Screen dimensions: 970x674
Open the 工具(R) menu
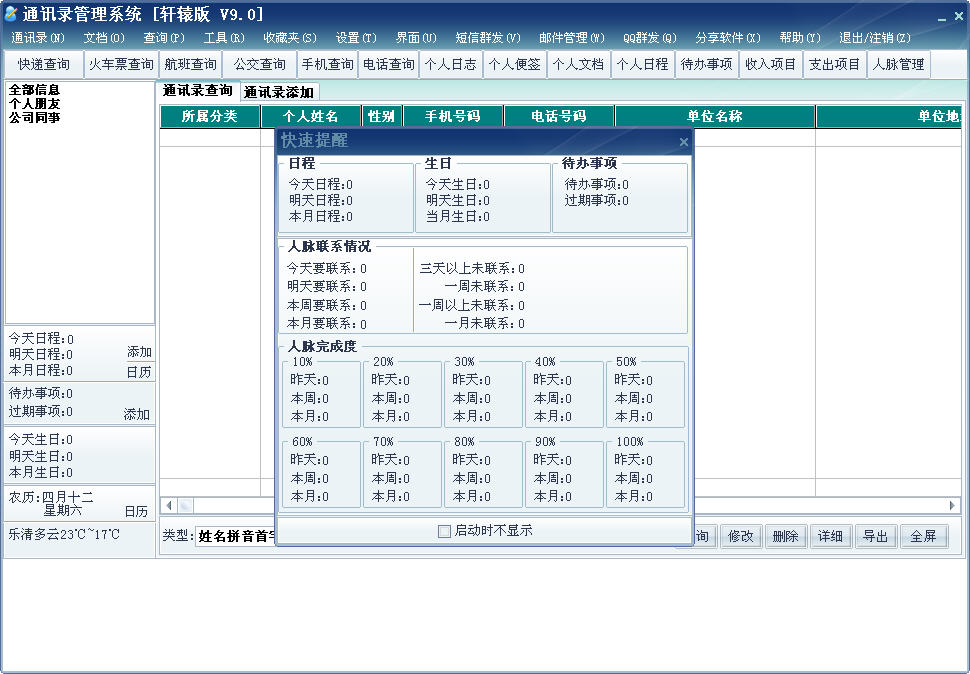point(224,38)
